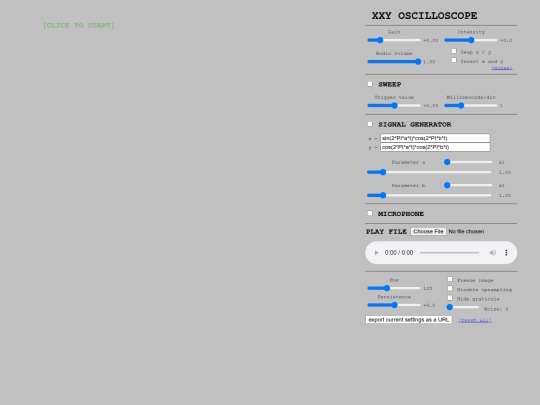
Task: Click the Trigger value slider
Action: (394, 105)
